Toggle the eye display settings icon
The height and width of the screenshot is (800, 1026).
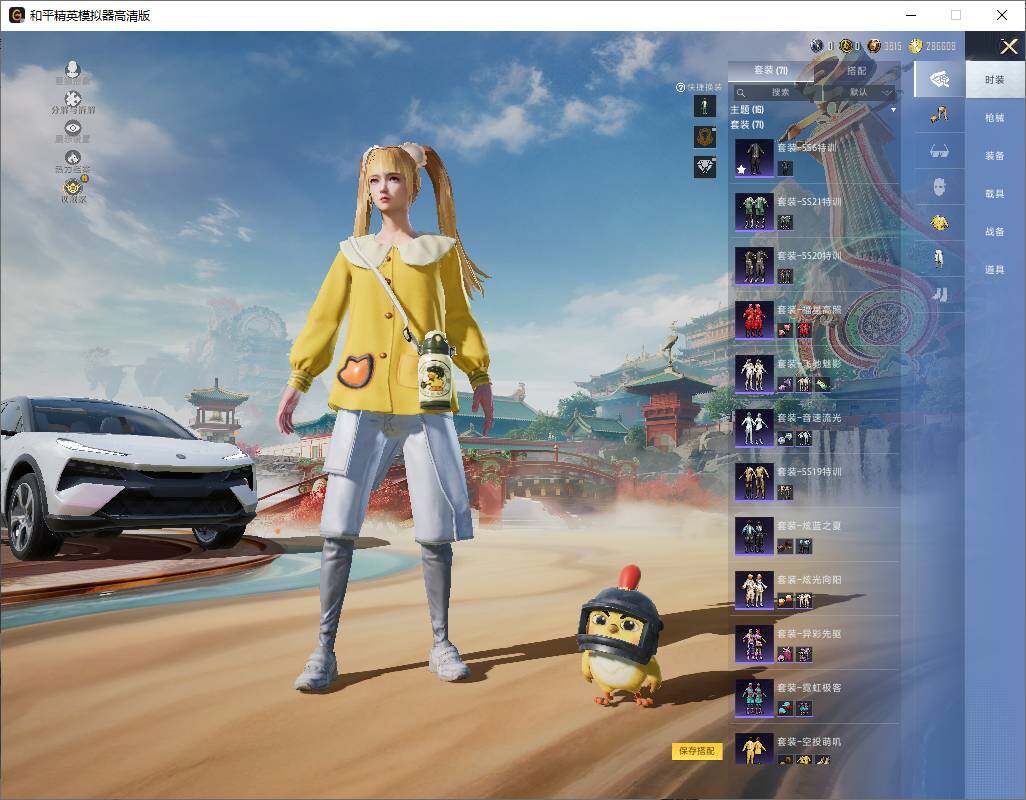pos(72,128)
